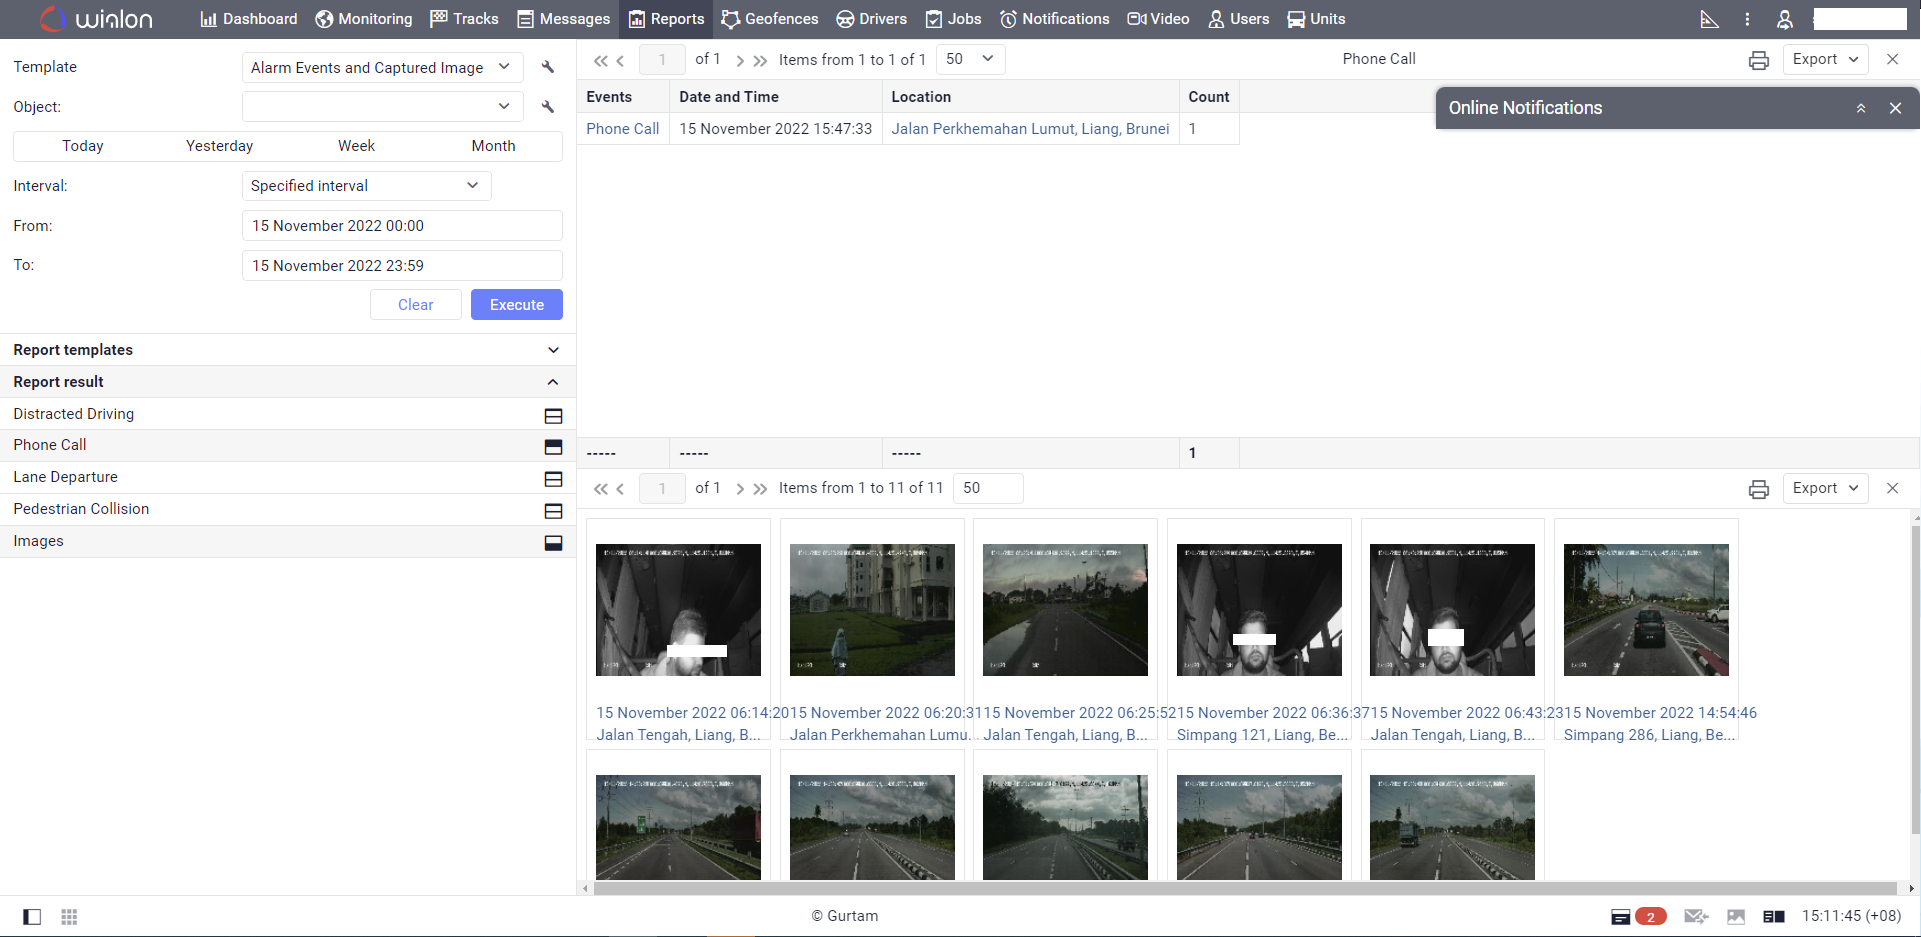This screenshot has width=1921, height=937.
Task: Toggle the Distracted Driving table view
Action: click(553, 415)
